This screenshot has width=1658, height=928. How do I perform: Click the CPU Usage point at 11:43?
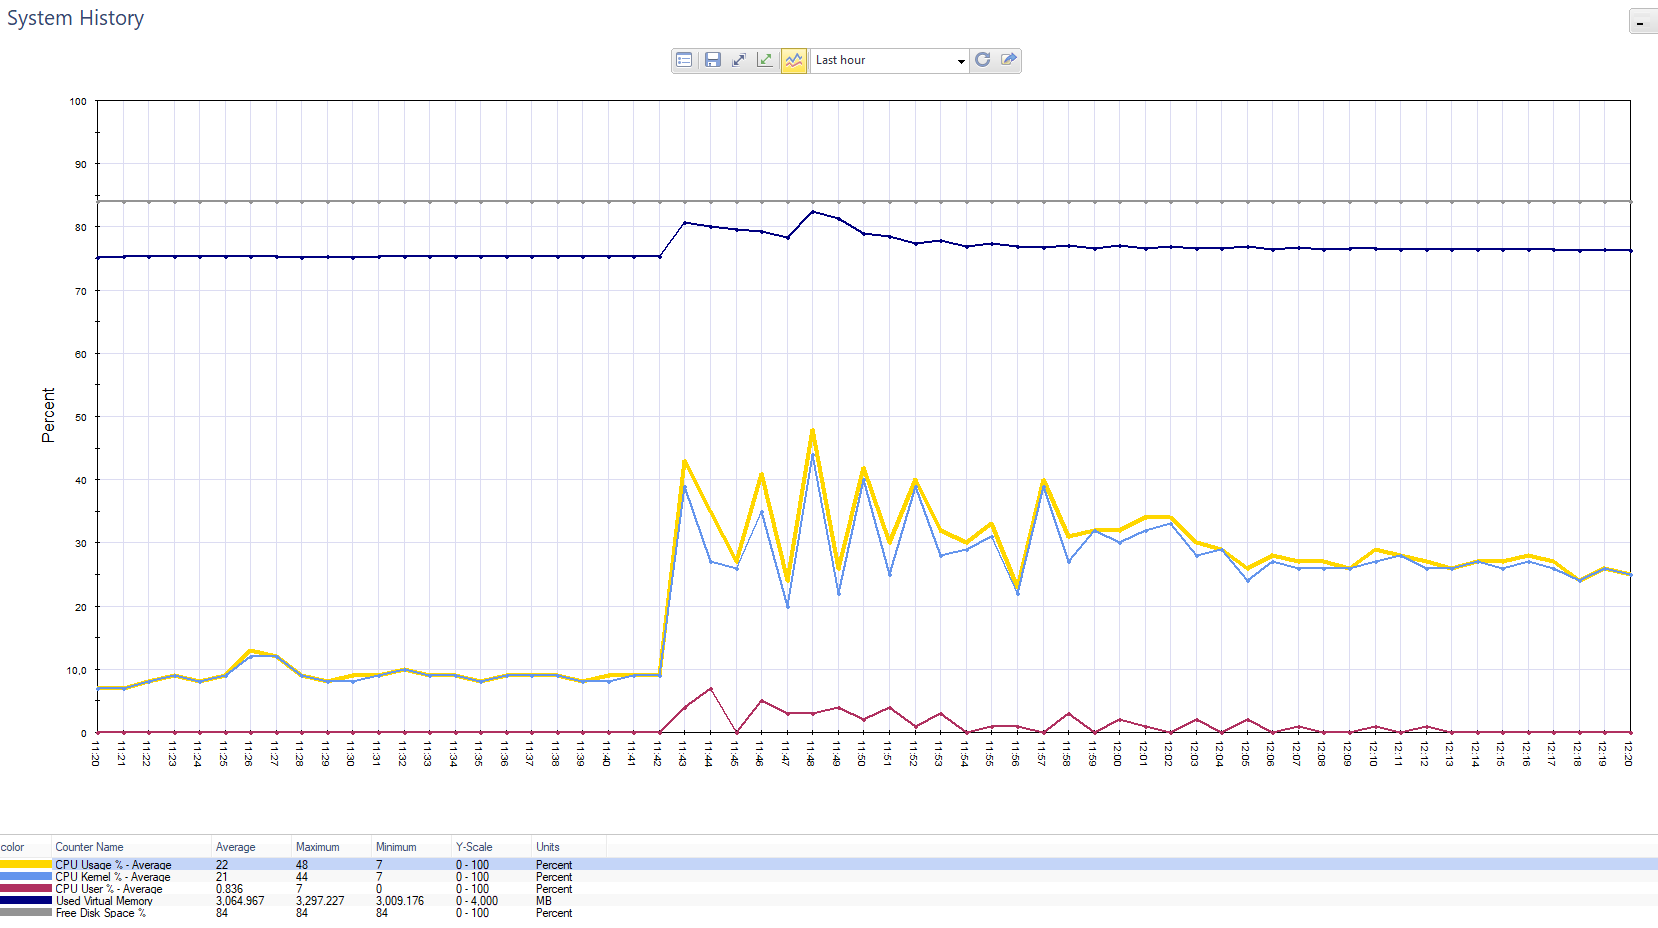(684, 461)
